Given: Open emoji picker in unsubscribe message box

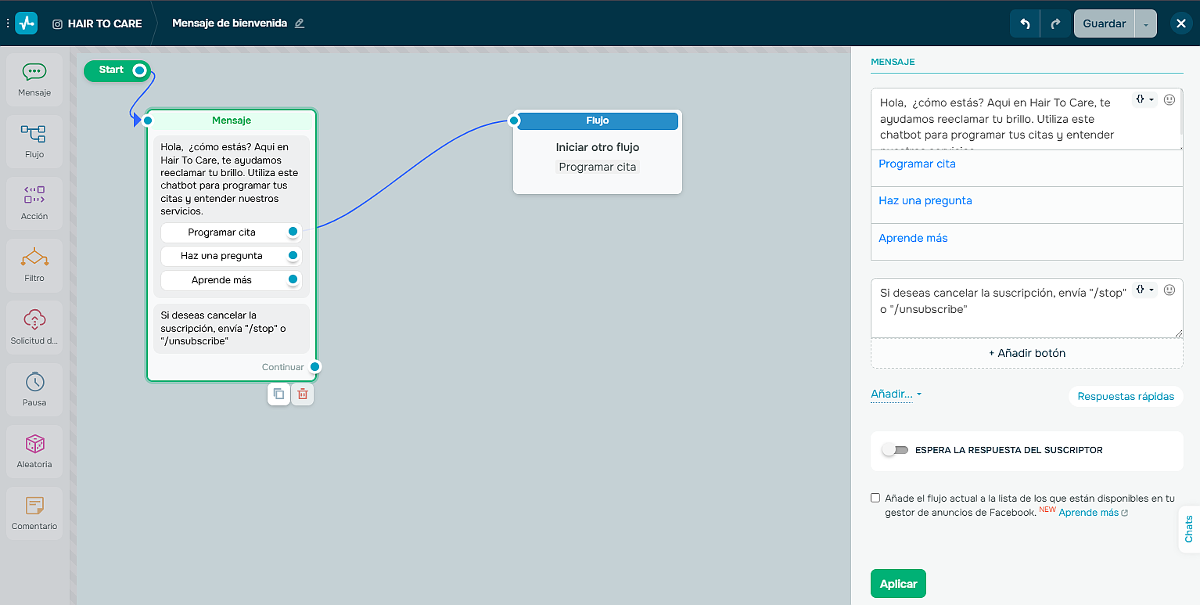Looking at the screenshot, I should [1170, 290].
